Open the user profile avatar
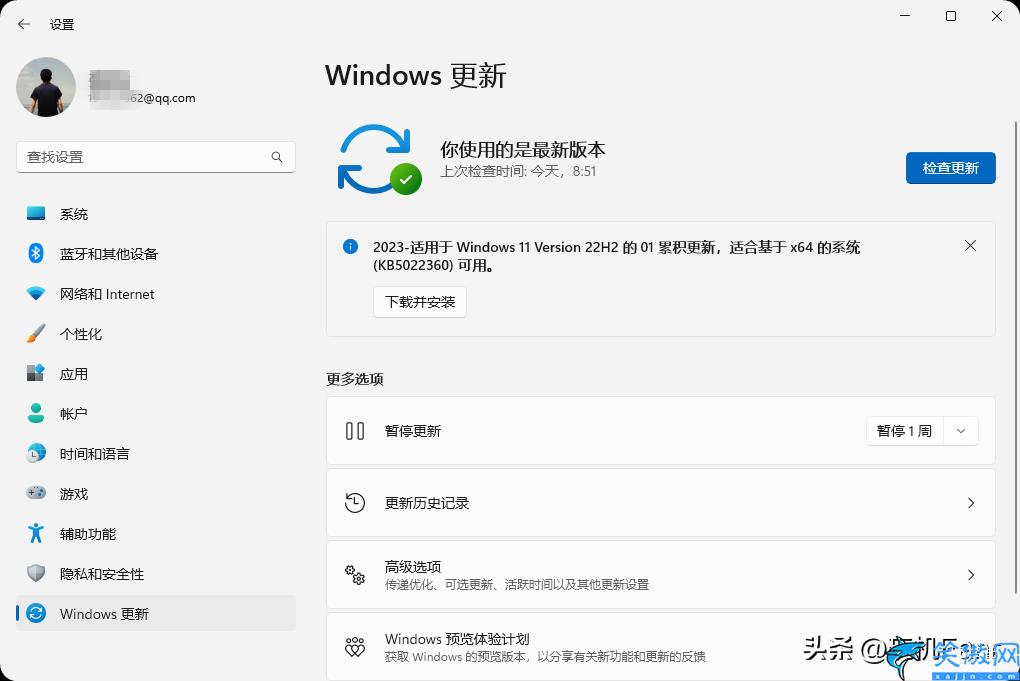1020x681 pixels. click(46, 87)
